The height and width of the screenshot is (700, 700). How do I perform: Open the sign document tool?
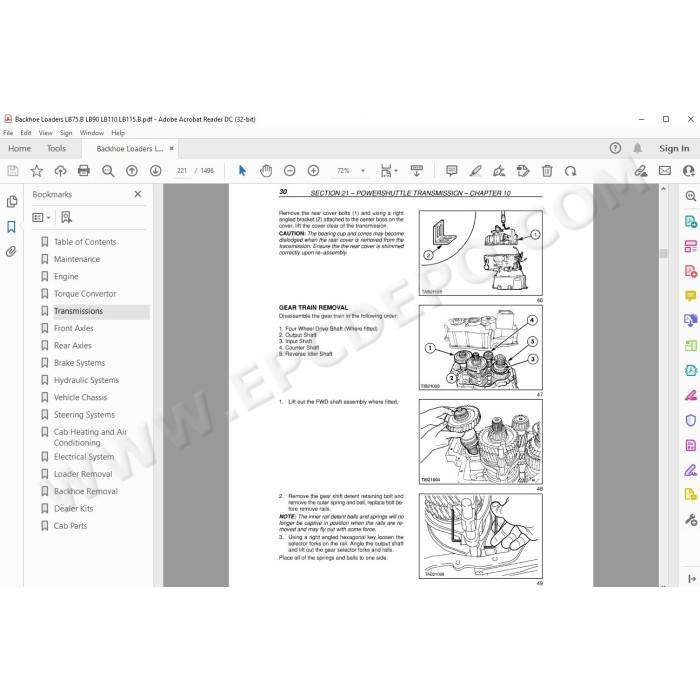coord(499,171)
